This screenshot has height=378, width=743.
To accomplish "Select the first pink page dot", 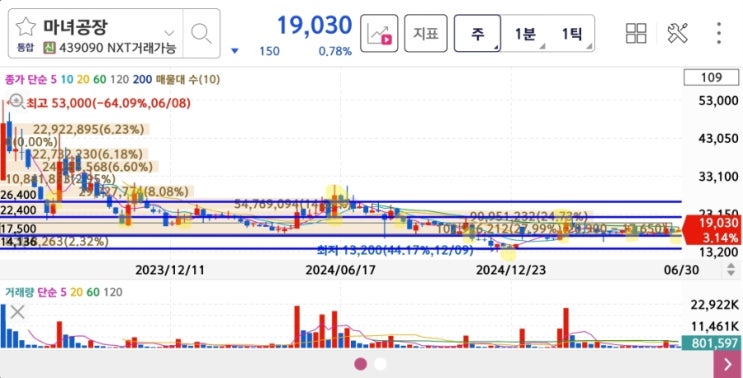I will tap(361, 364).
